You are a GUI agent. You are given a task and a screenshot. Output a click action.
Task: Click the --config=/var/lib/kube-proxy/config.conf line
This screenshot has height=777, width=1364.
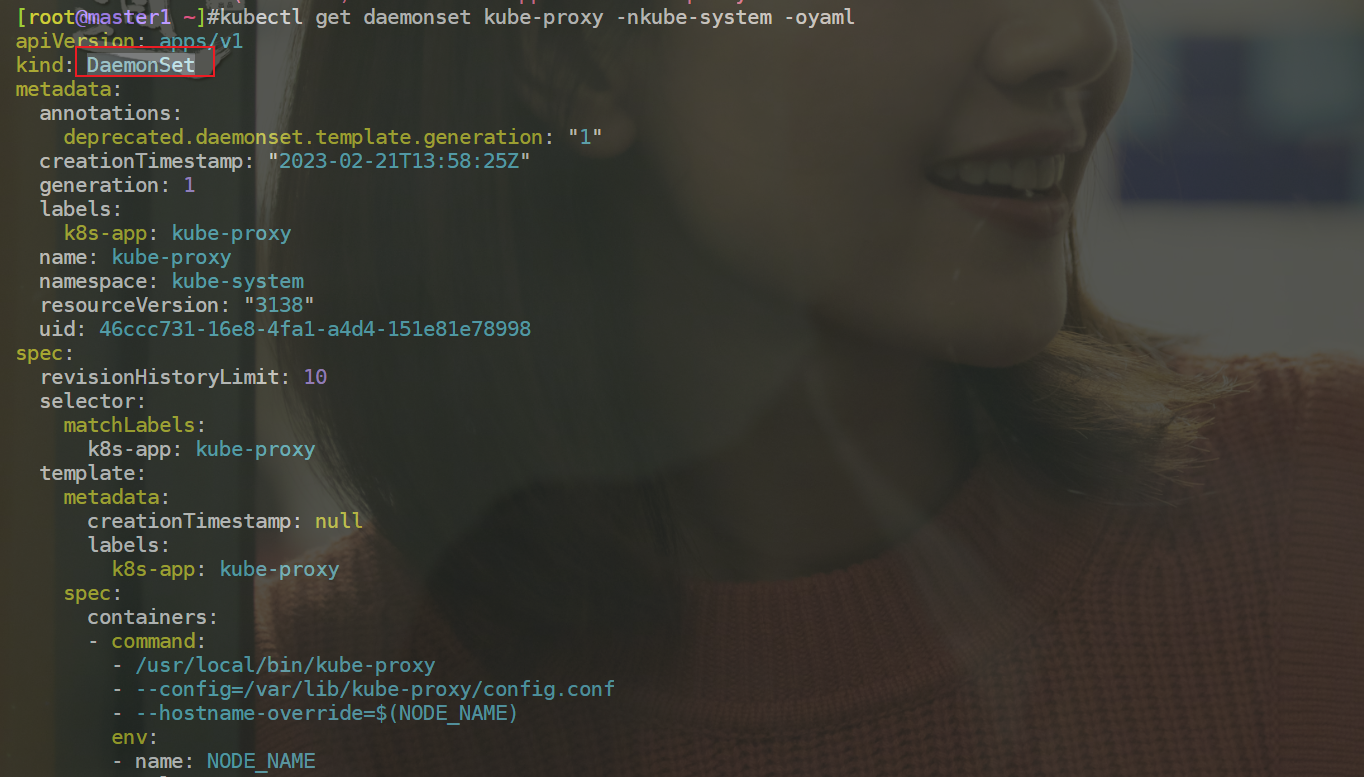363,689
